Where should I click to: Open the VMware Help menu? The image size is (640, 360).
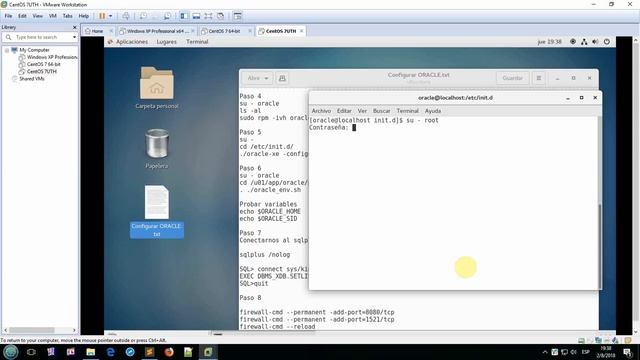click(x=84, y=16)
